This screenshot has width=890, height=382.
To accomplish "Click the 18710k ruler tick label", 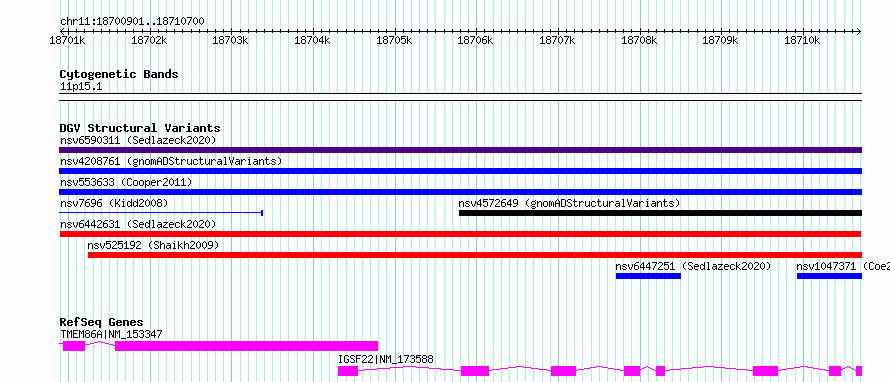I will point(803,41).
